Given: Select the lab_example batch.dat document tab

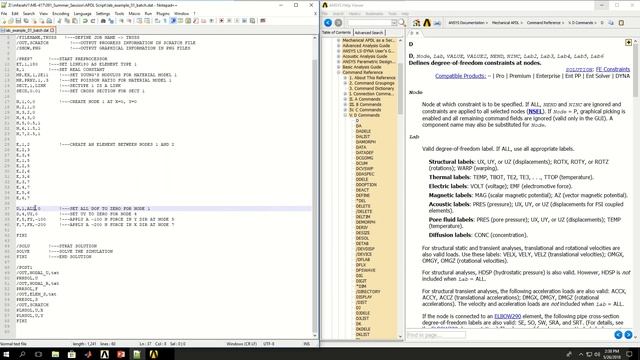Looking at the screenshot, I should coord(27,30).
